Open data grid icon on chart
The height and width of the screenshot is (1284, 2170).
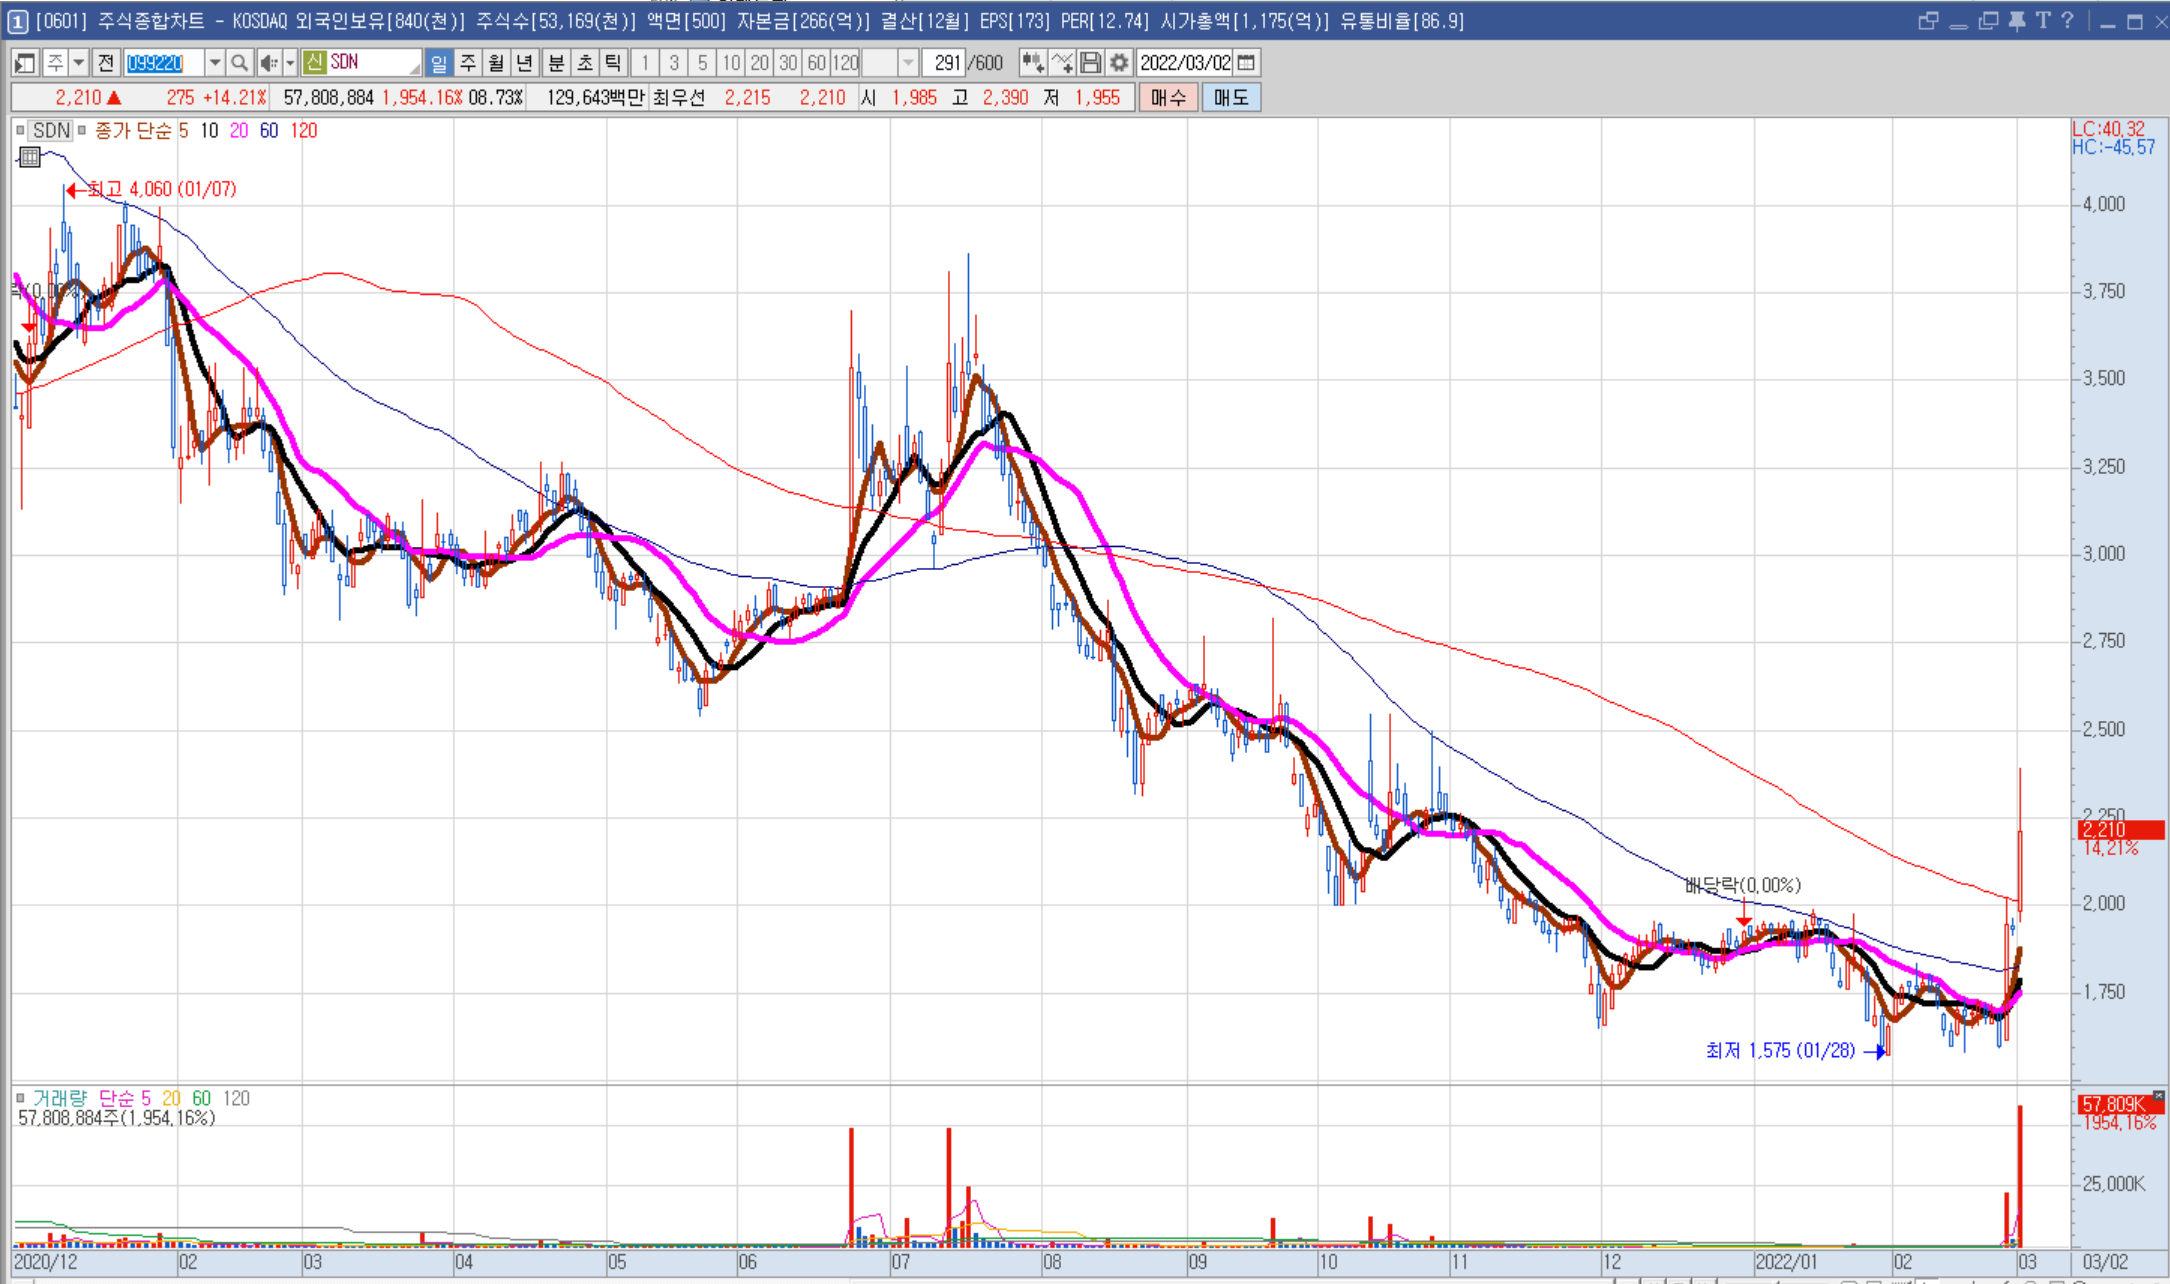point(29,156)
